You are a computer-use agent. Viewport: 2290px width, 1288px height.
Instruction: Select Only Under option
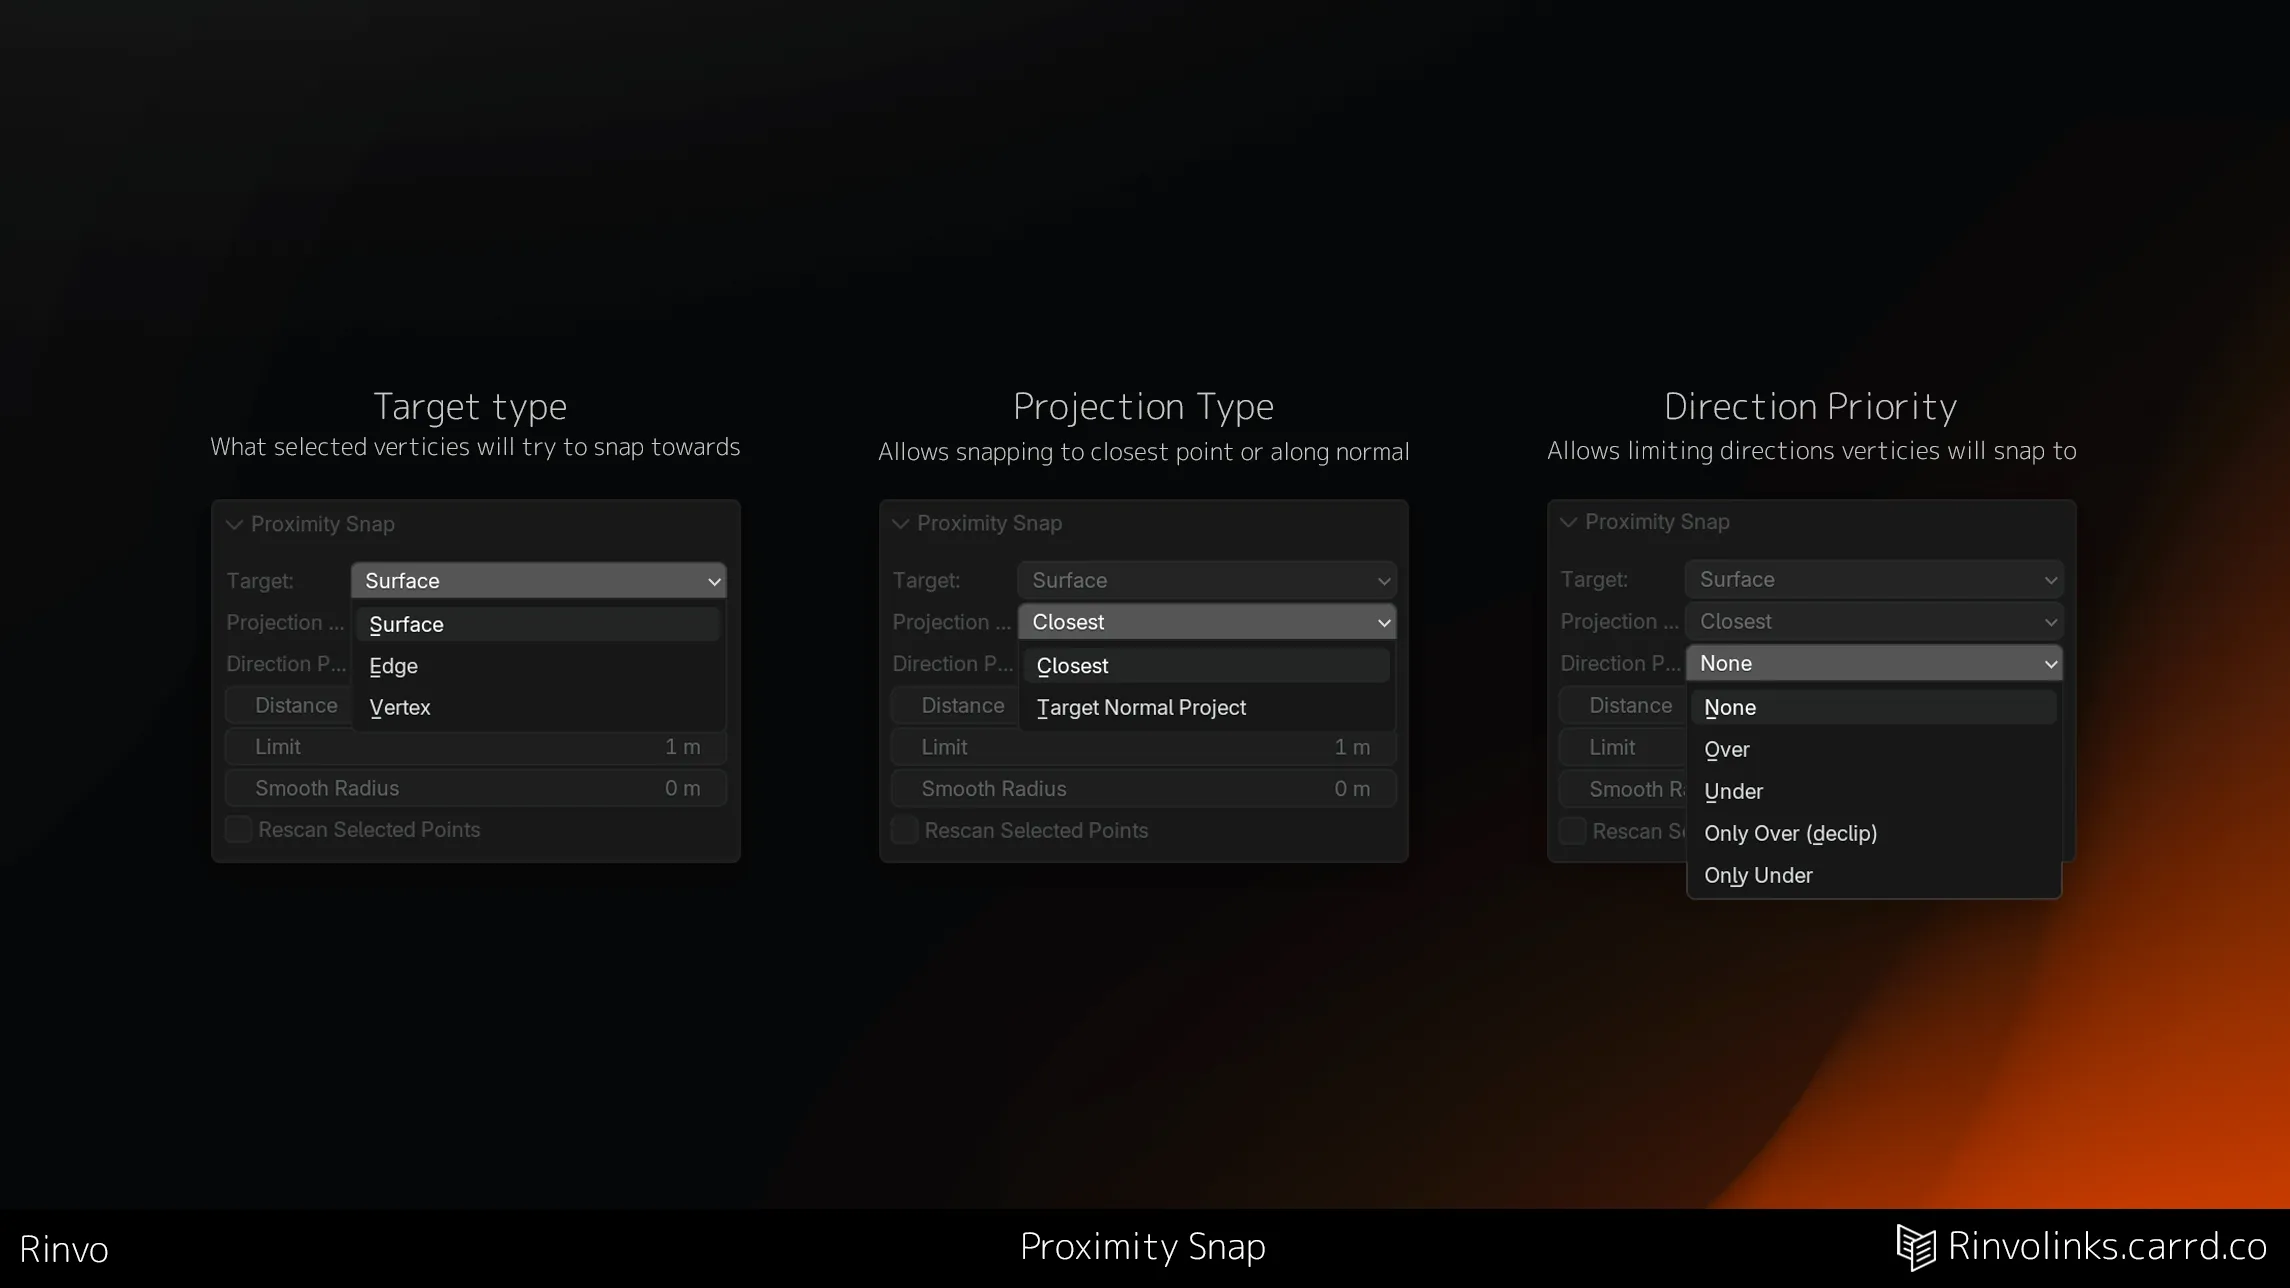(x=1874, y=876)
